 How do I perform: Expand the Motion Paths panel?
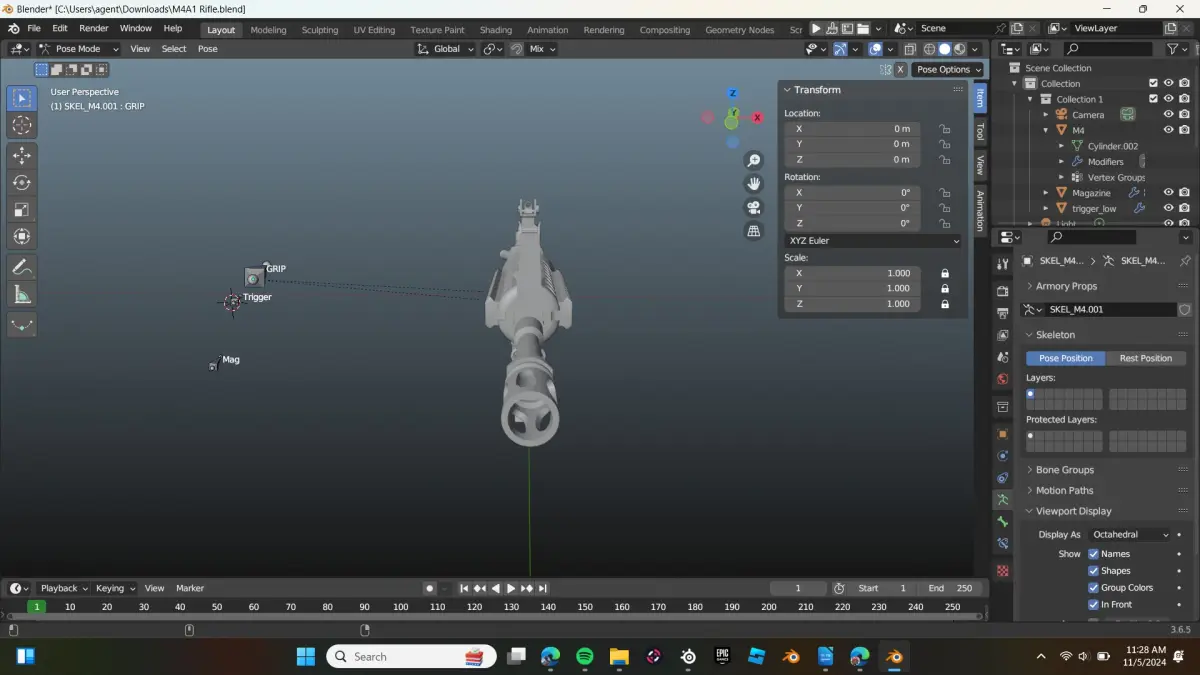pos(1064,490)
